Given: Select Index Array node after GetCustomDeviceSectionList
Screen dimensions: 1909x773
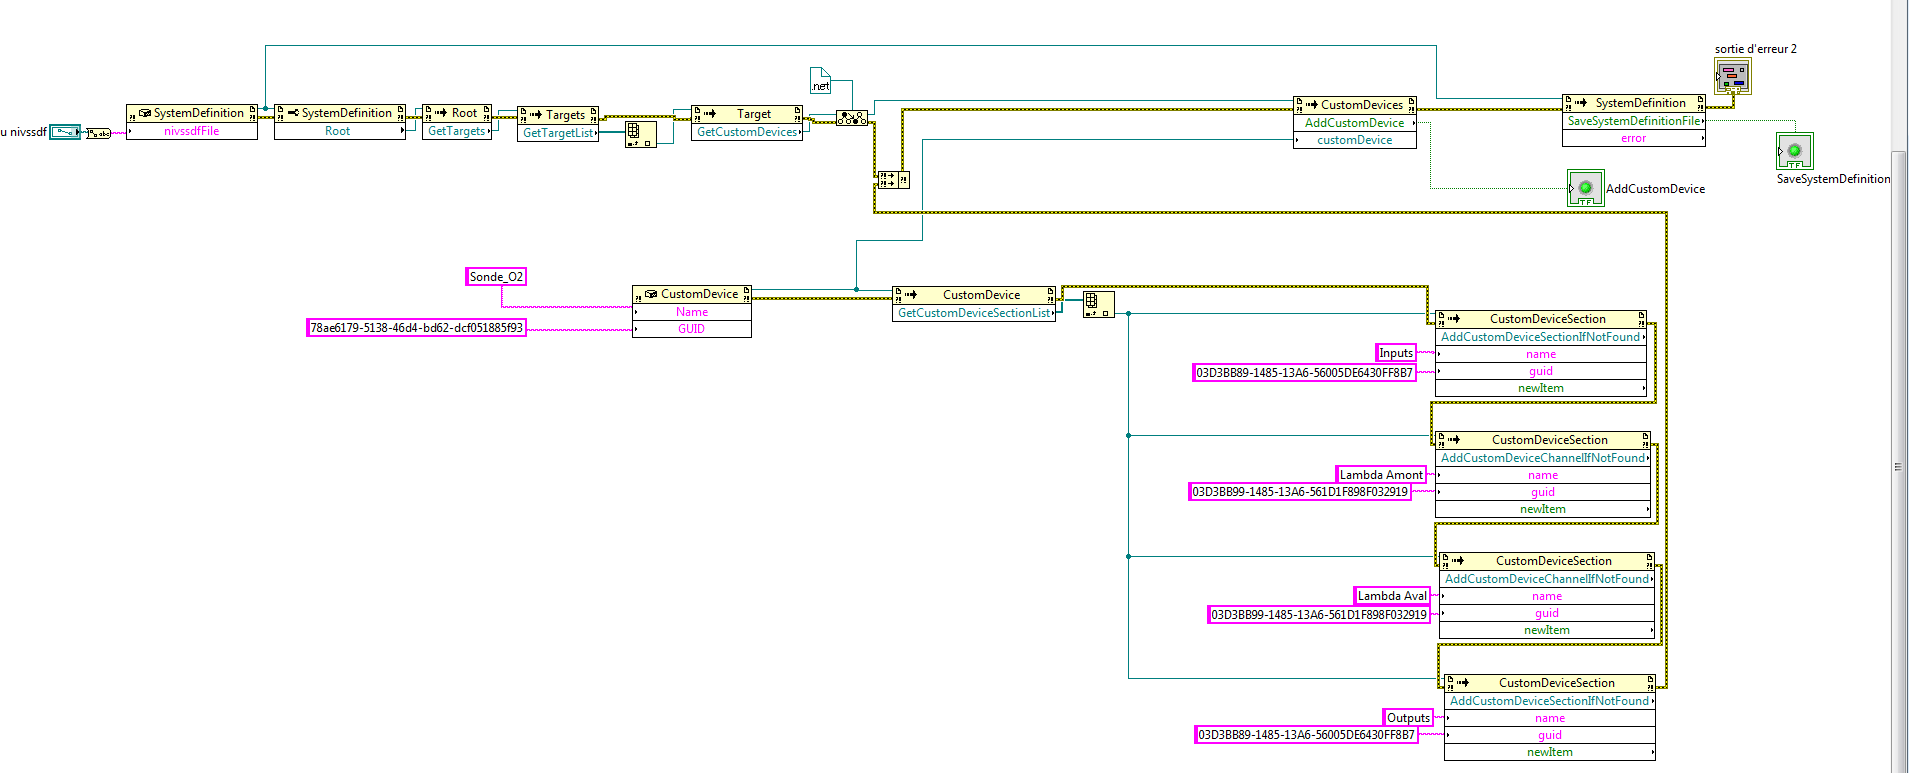Looking at the screenshot, I should tap(1098, 304).
